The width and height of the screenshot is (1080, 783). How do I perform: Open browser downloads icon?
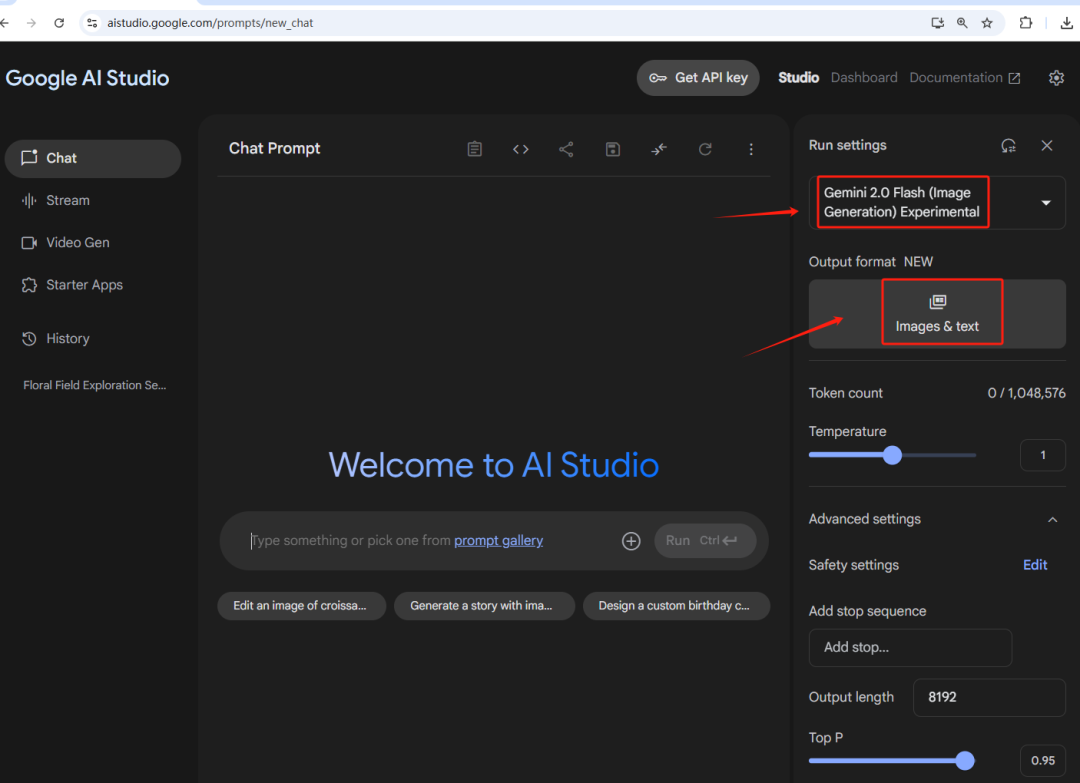pyautogui.click(x=1066, y=23)
